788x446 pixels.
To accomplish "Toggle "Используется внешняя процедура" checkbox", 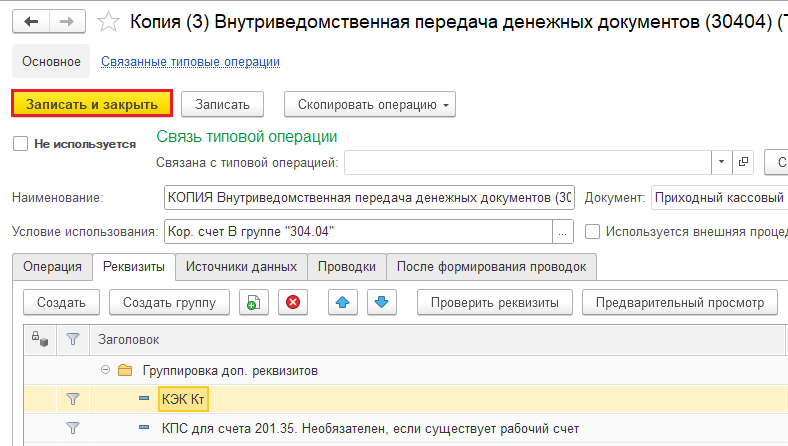I will pos(593,232).
